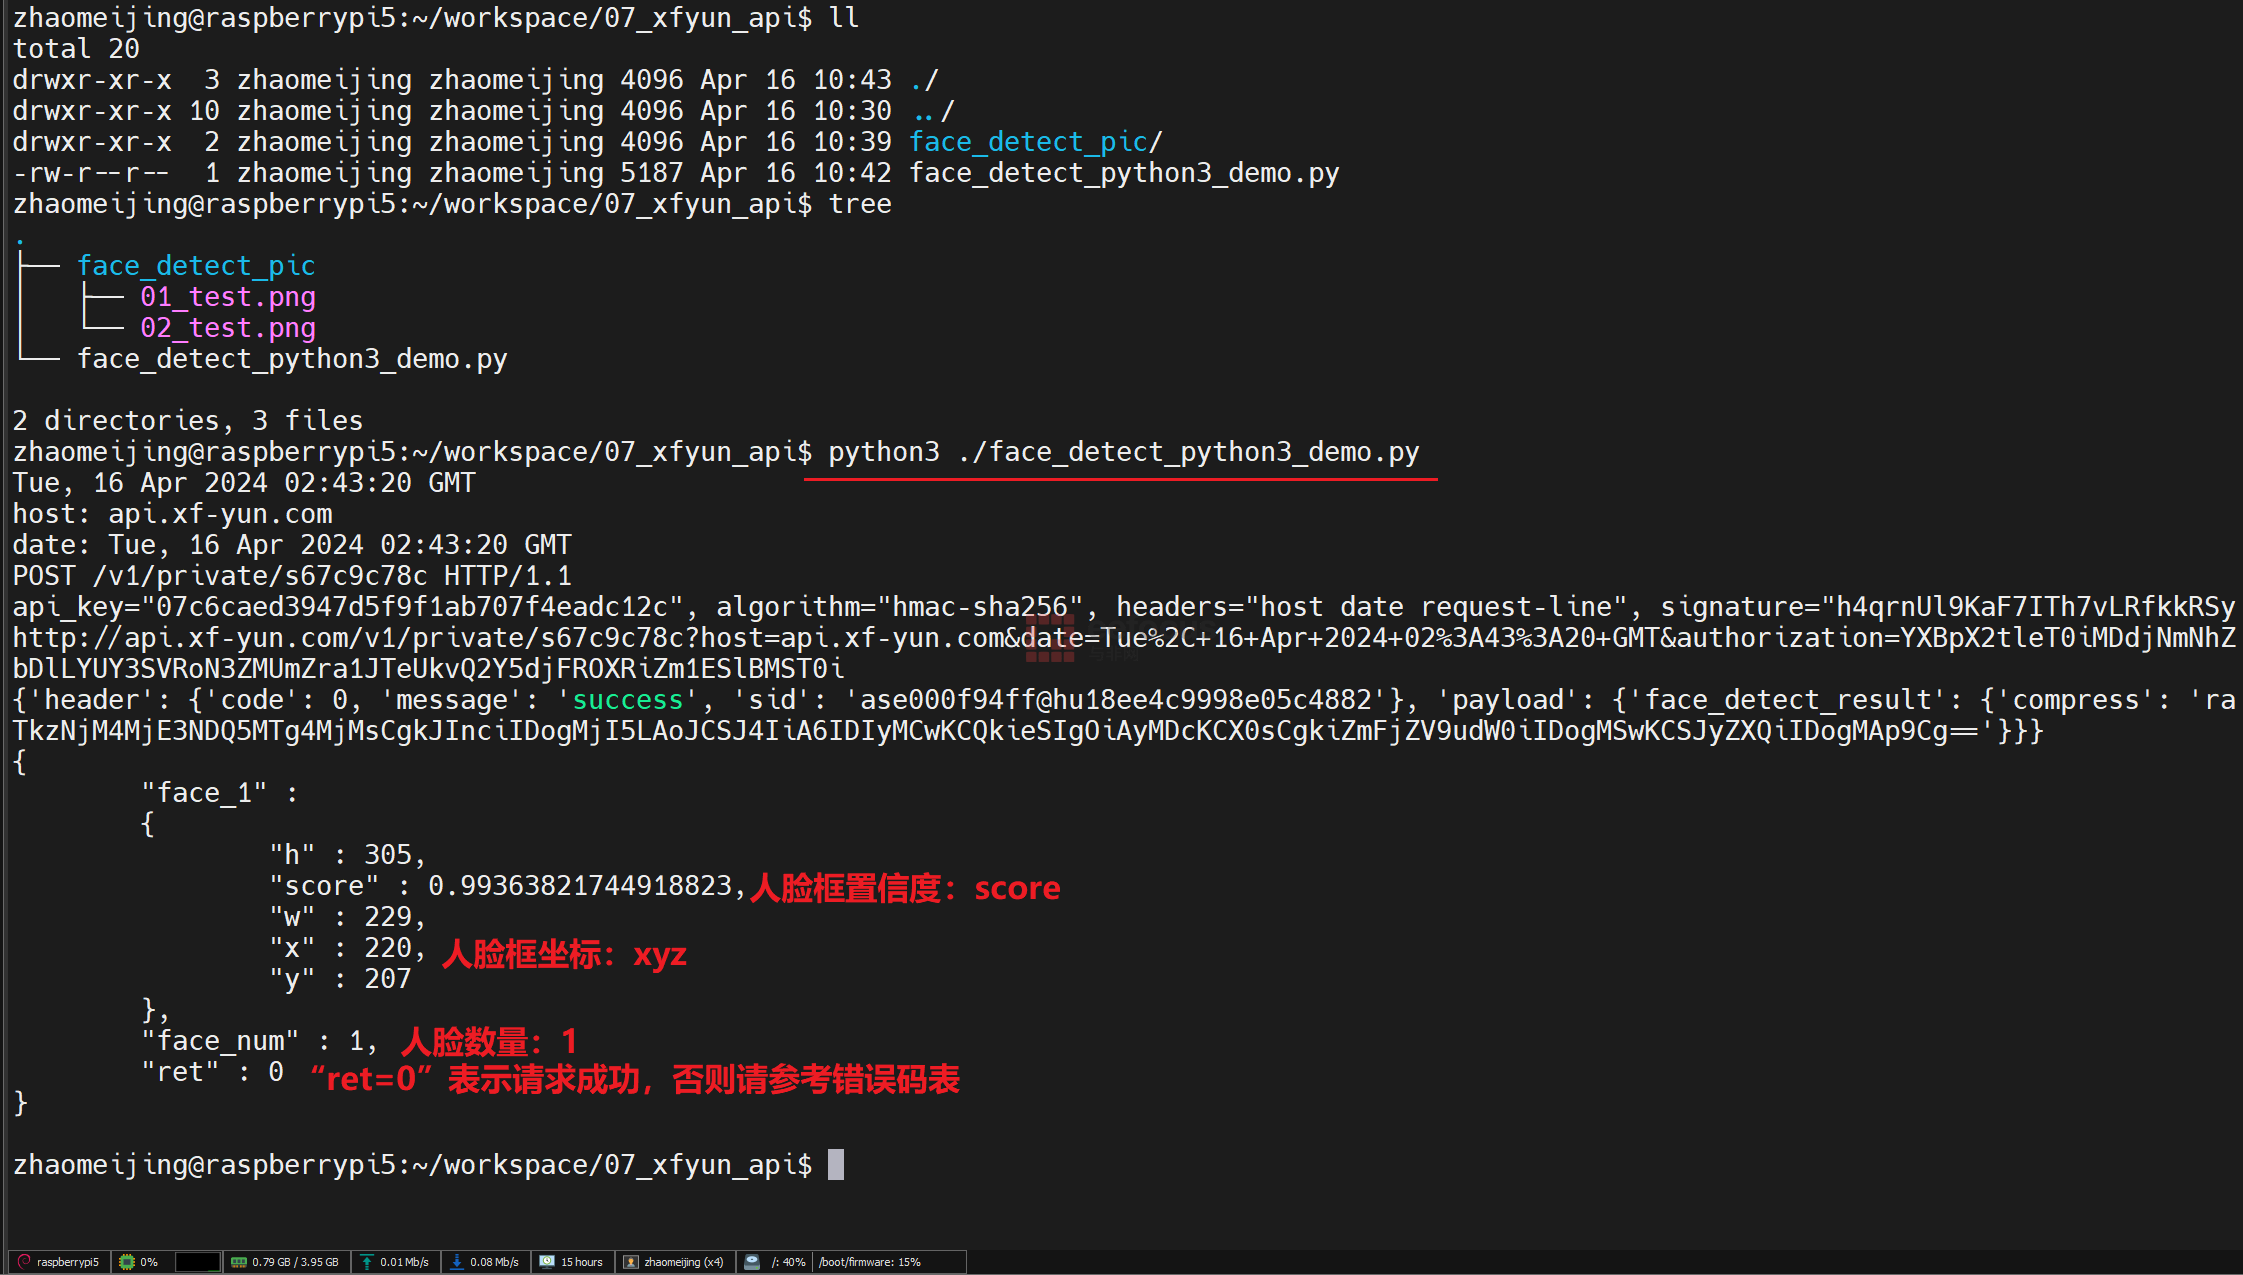This screenshot has height=1275, width=2243.
Task: Click the RAM memory usage icon
Action: (239, 1261)
